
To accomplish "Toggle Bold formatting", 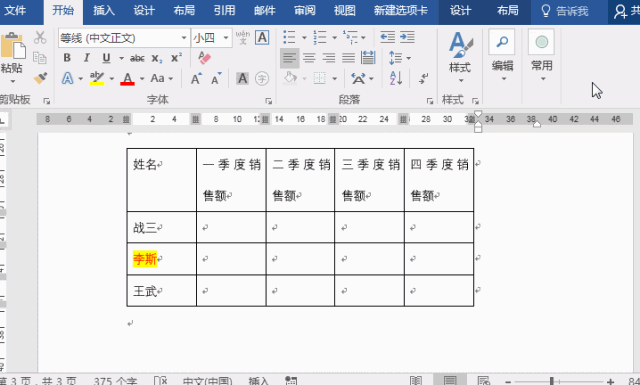I will click(x=67, y=58).
